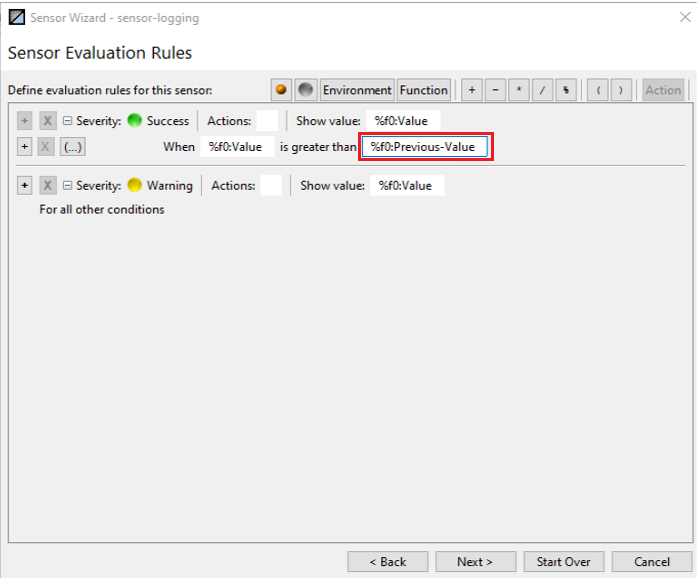
Task: Click the Start Over button
Action: [x=564, y=562]
